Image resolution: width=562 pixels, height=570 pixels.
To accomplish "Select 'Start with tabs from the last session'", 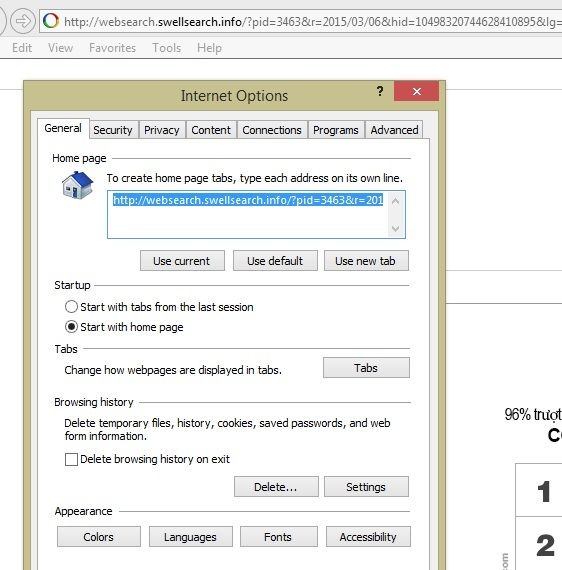I will coord(71,306).
